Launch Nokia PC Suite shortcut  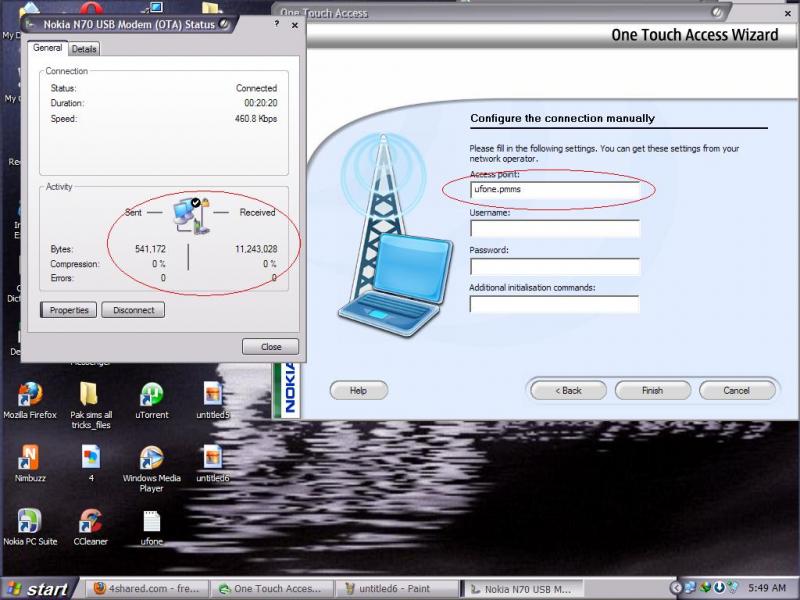30,527
